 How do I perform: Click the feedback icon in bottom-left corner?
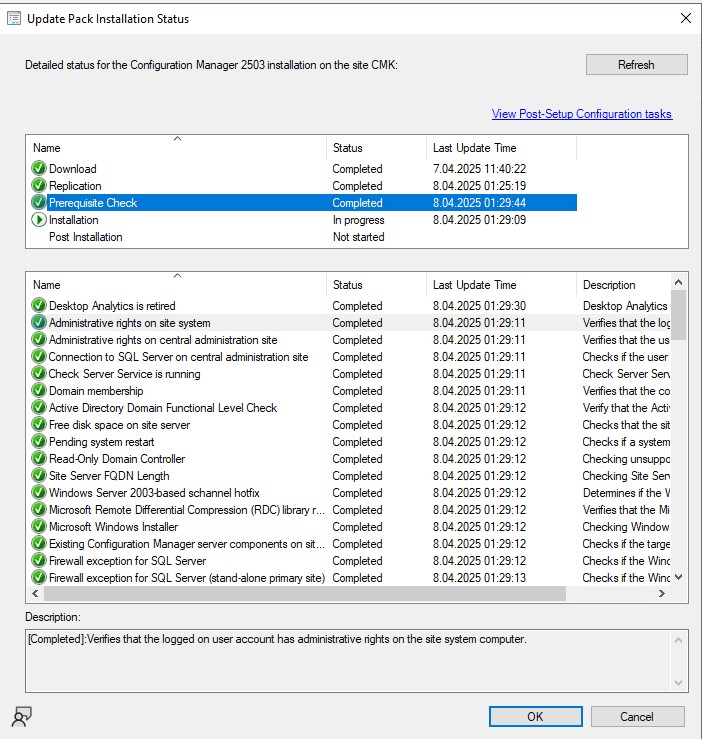(21, 716)
